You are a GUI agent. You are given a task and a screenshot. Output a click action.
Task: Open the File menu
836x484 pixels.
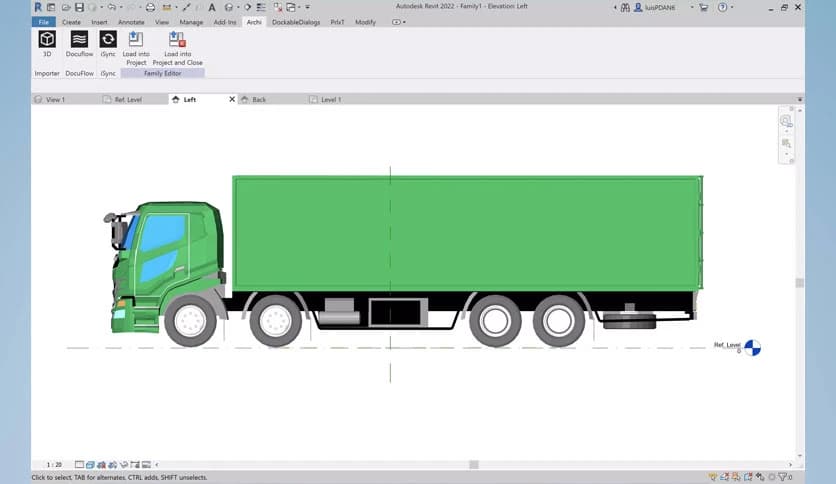coord(44,22)
